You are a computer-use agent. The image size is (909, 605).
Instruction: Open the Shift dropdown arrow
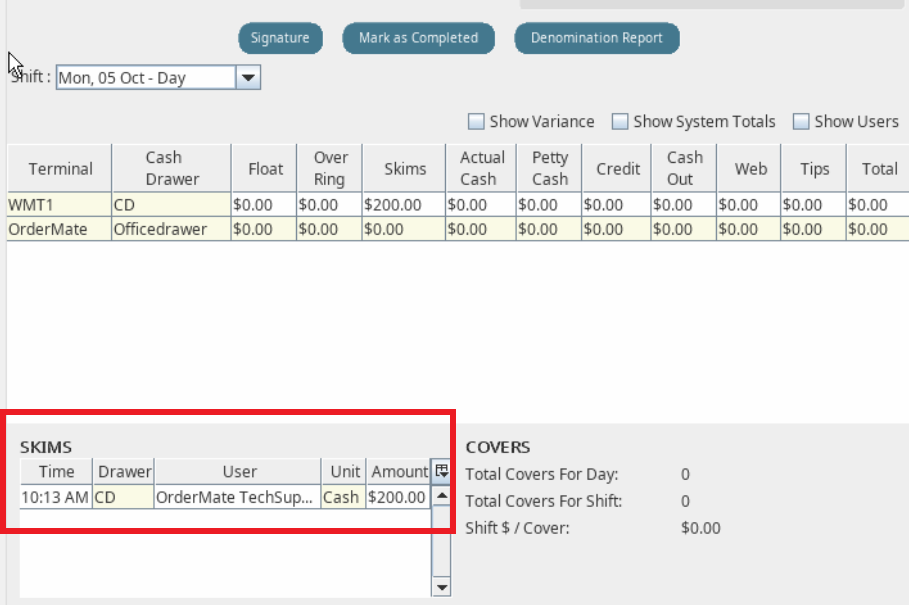248,78
